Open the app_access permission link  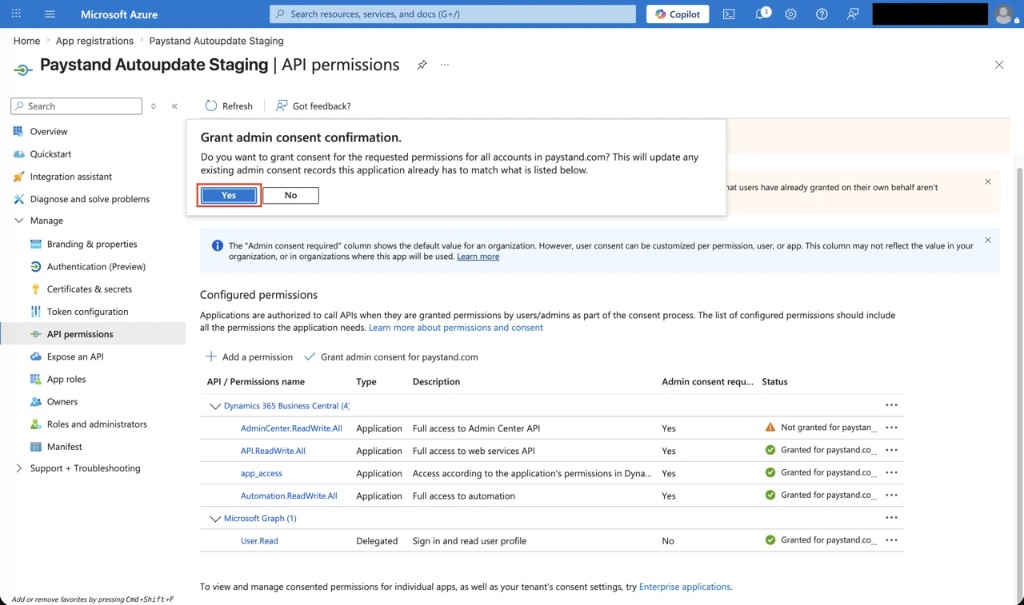tap(261, 474)
